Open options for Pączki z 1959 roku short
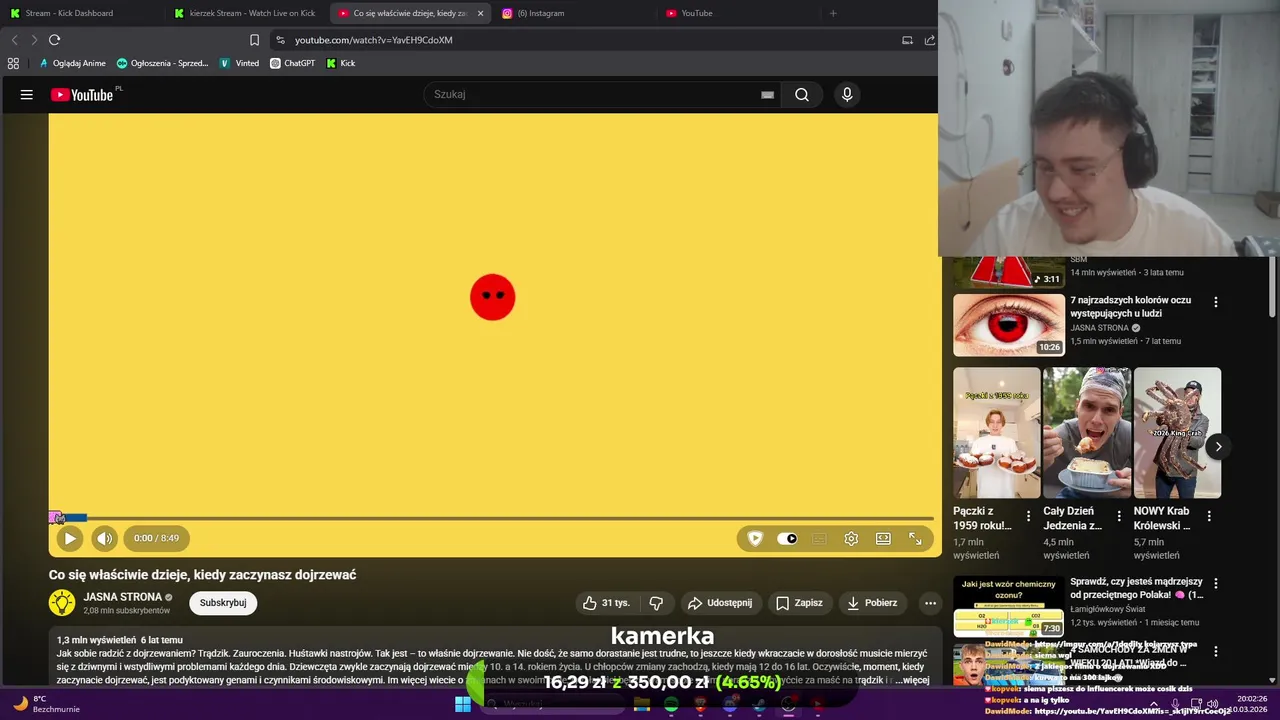Screen dimensions: 1280x720 (1028, 517)
